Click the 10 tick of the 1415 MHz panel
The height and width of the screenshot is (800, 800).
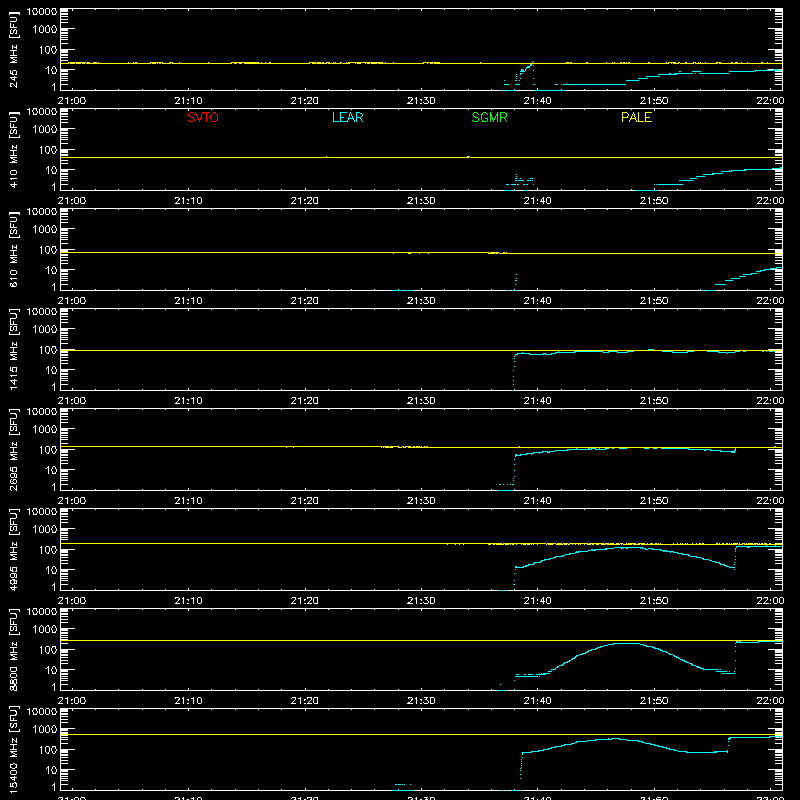click(x=51, y=370)
